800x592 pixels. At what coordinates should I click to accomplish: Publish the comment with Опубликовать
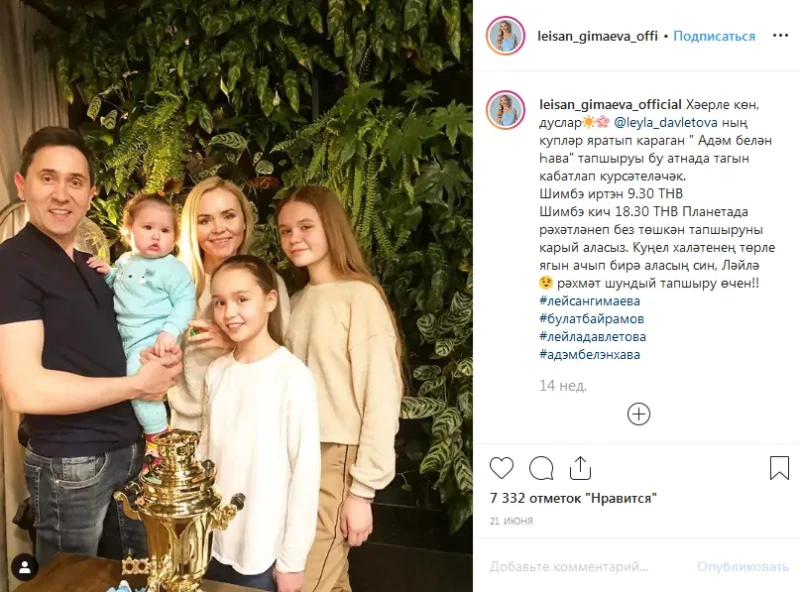743,566
